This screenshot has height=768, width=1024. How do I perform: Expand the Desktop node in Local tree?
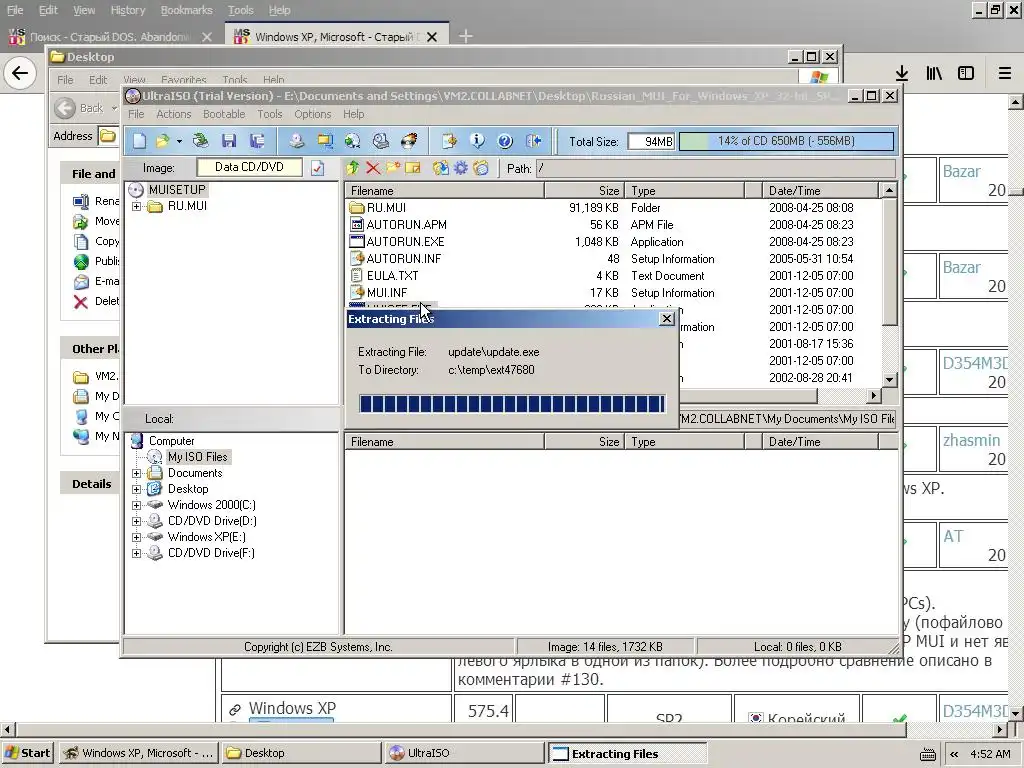click(x=136, y=489)
